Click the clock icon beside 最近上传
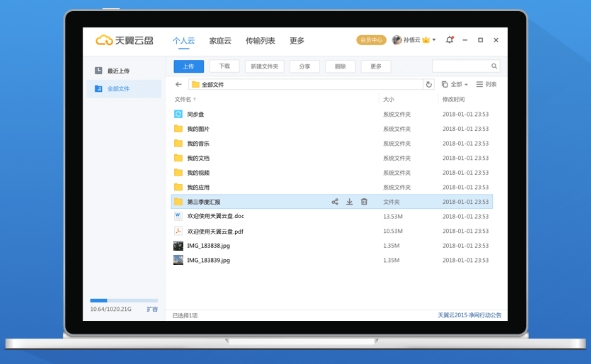The image size is (591, 364). [x=98, y=70]
